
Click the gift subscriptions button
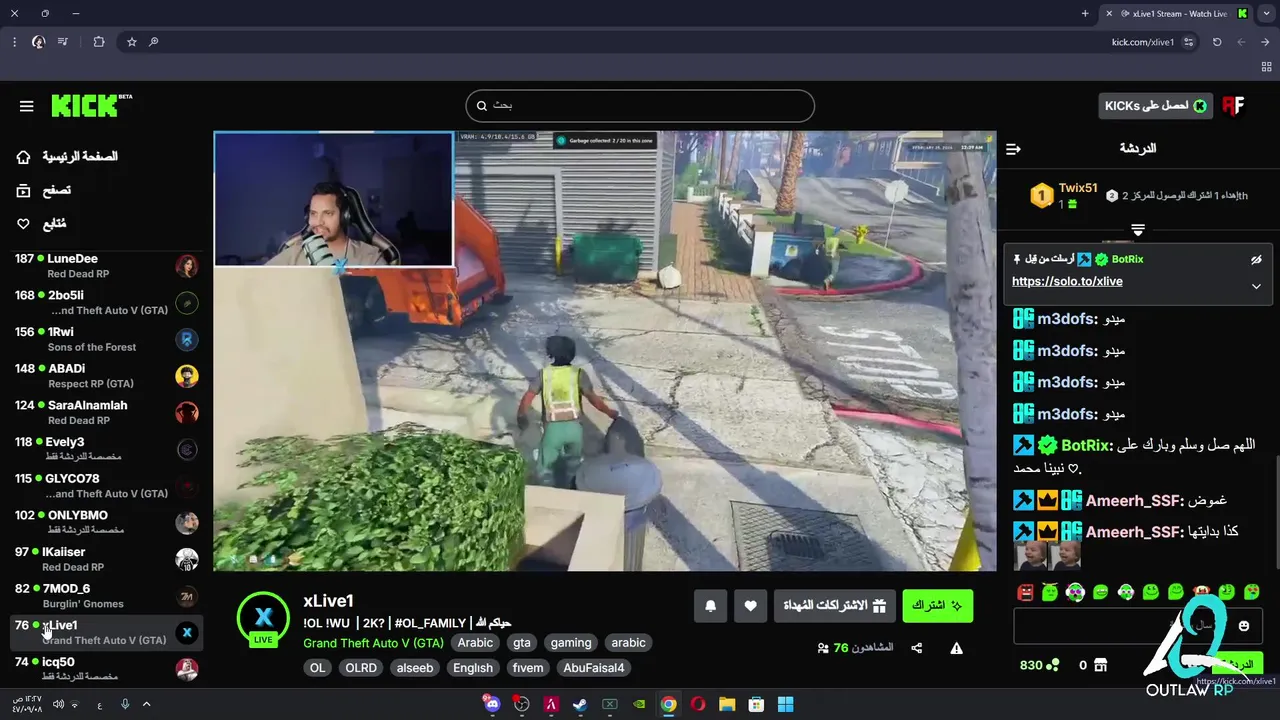click(835, 606)
